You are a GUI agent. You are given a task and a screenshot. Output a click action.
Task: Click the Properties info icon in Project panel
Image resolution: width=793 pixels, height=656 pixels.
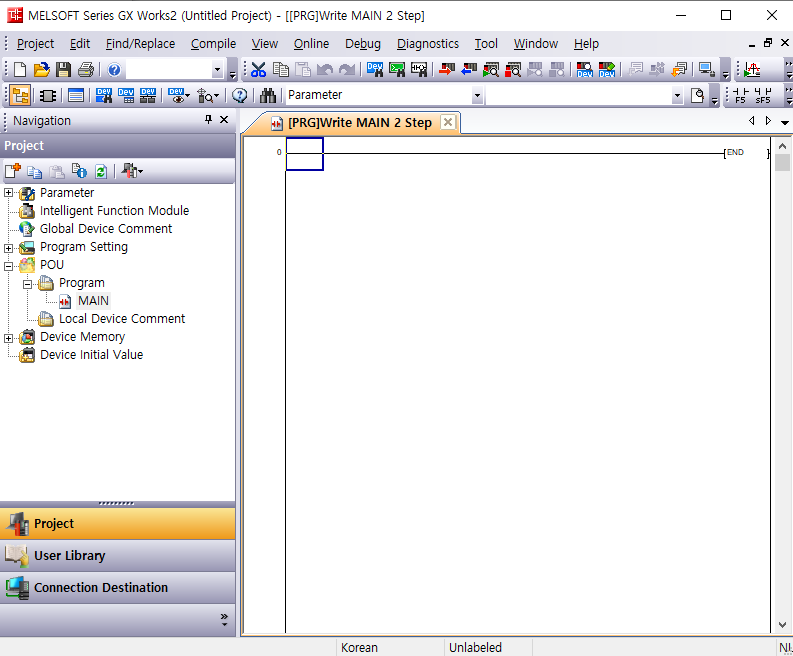click(x=79, y=171)
